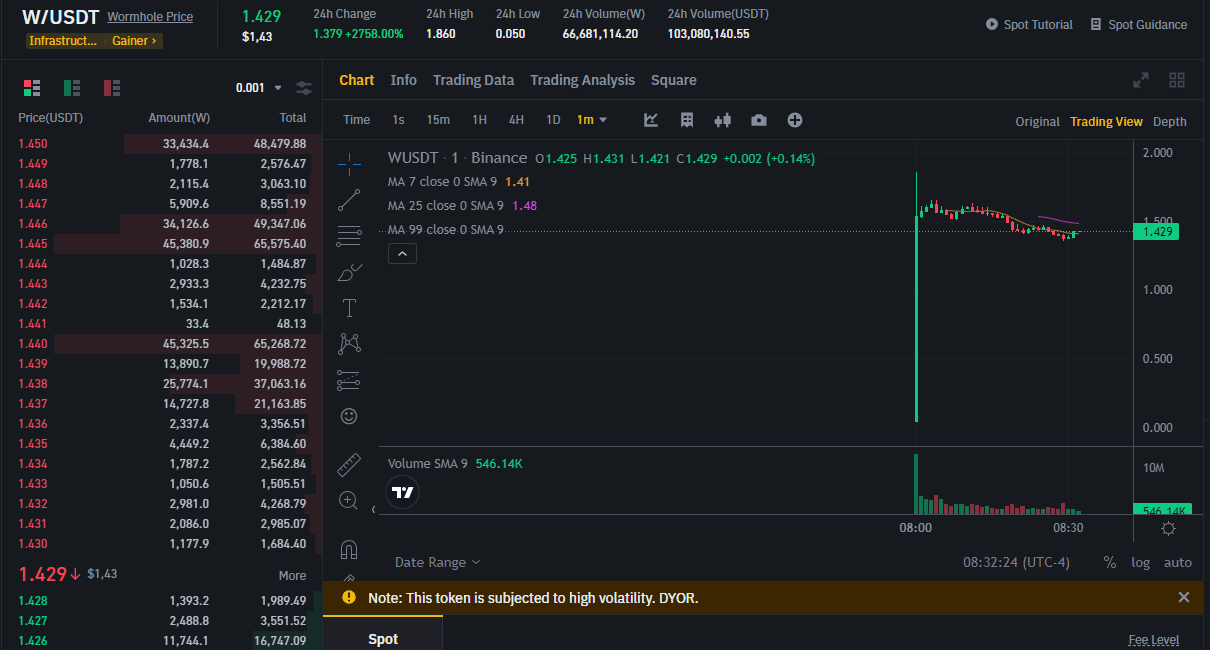1210x650 pixels.
Task: Open the emoji annotation tool
Action: [x=349, y=415]
